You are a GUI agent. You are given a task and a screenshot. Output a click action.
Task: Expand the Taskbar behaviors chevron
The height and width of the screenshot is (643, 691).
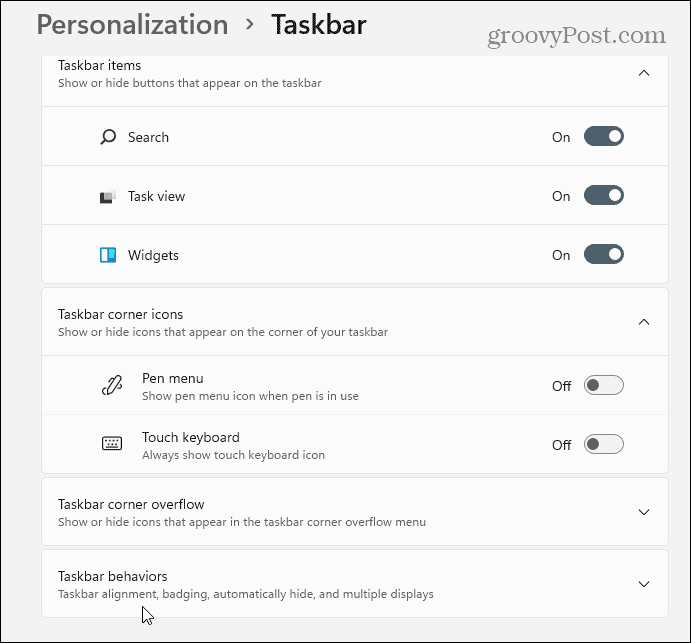click(644, 584)
